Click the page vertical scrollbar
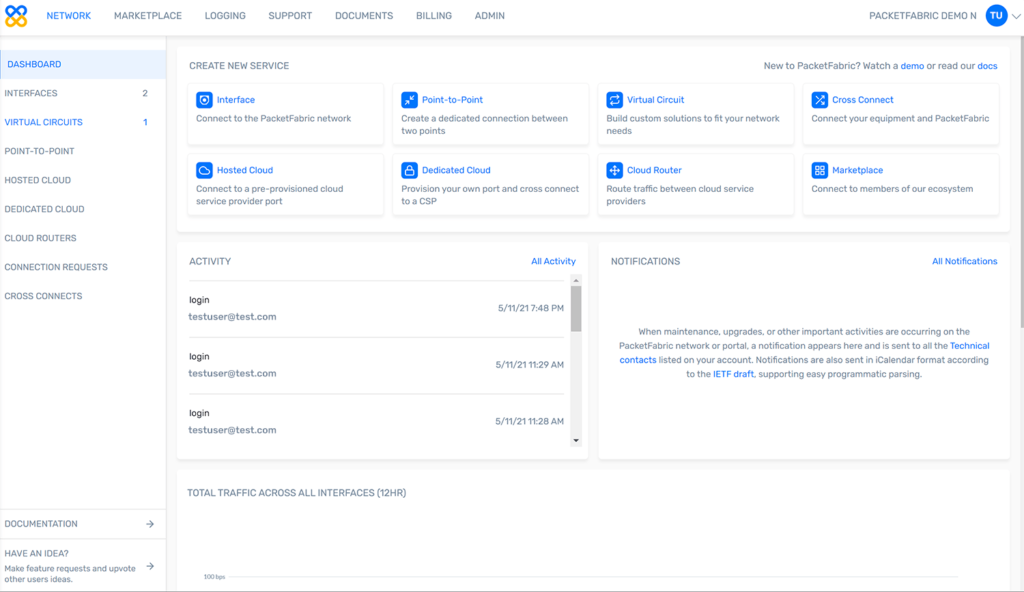Screen dimensions: 1024x592 tap(1021, 183)
